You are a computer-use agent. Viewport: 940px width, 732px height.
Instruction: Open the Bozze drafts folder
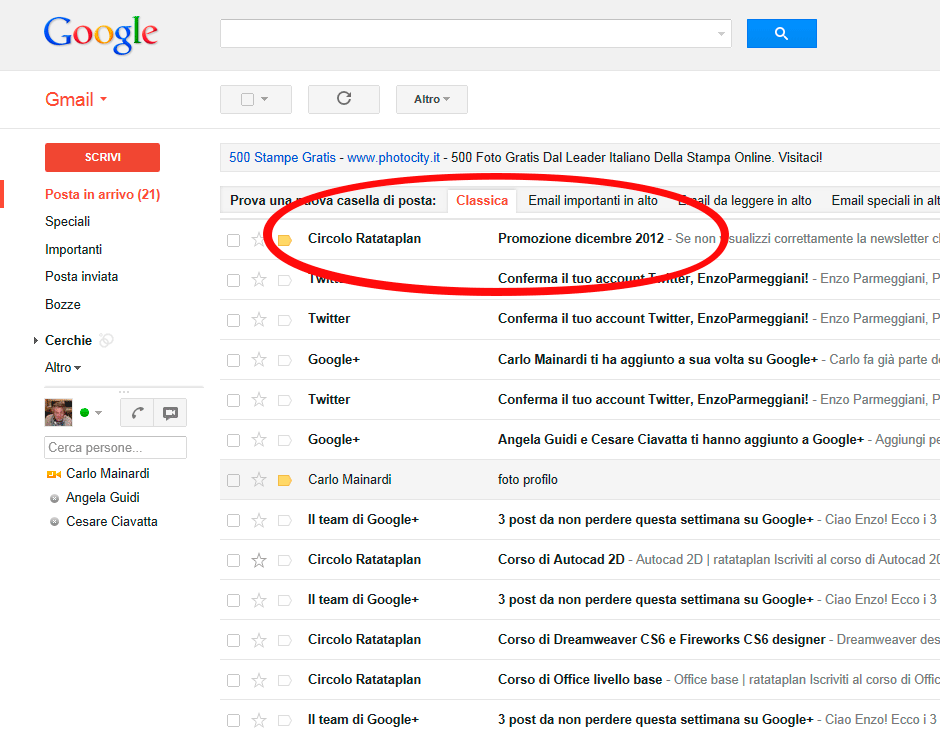click(62, 305)
